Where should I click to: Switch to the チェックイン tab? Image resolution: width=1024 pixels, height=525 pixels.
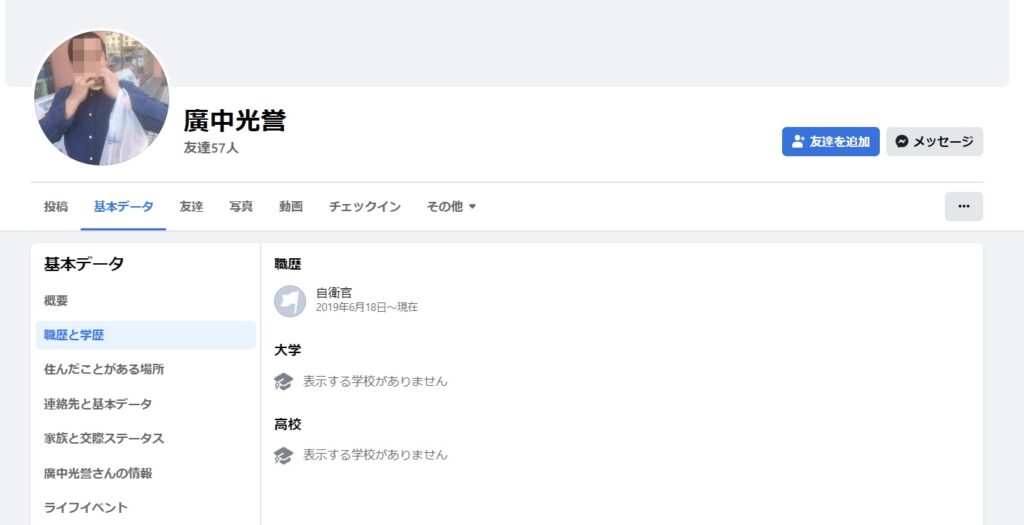364,206
